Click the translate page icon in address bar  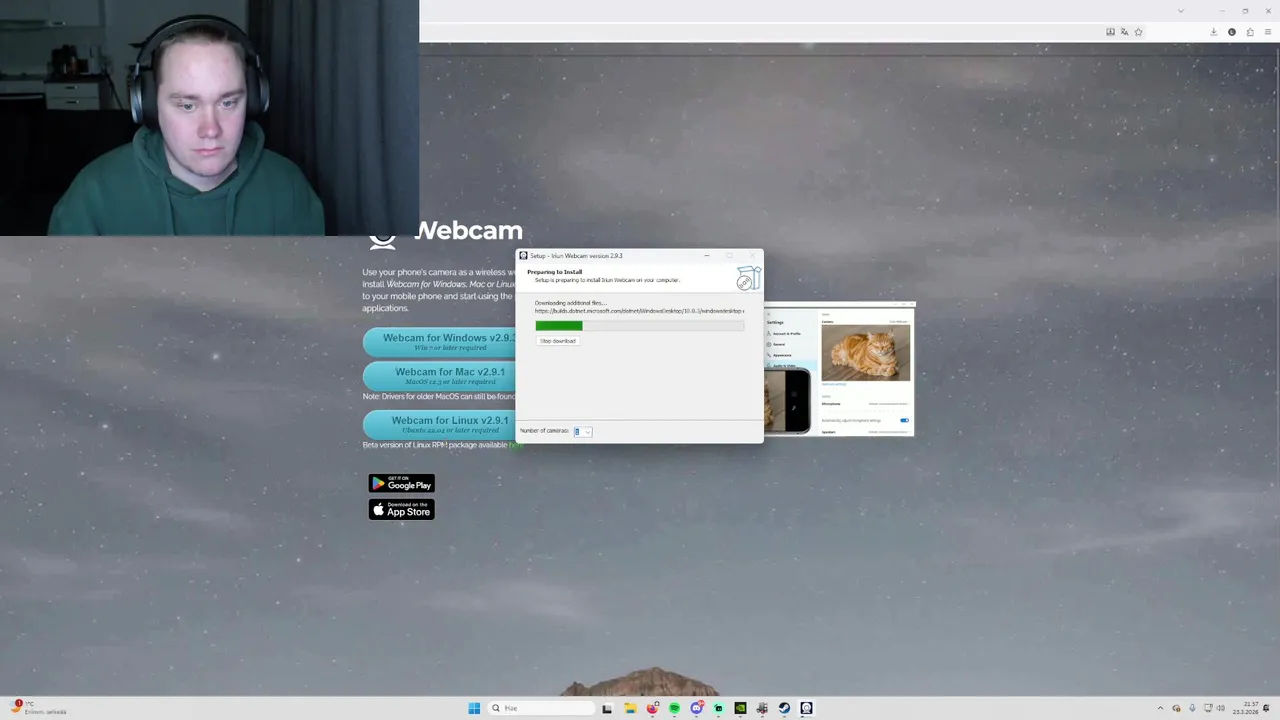(x=1124, y=32)
